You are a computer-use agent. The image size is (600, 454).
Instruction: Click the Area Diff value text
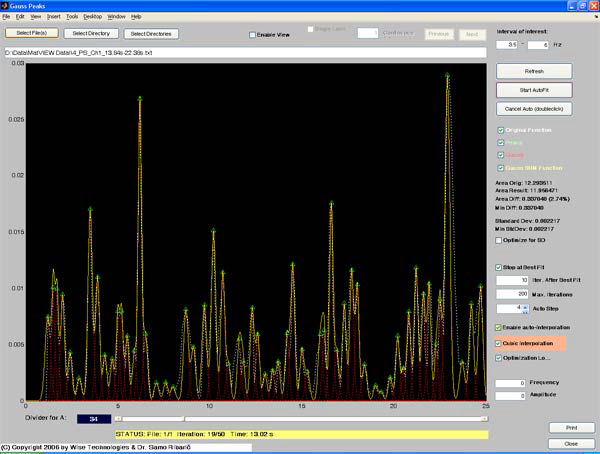tap(533, 199)
